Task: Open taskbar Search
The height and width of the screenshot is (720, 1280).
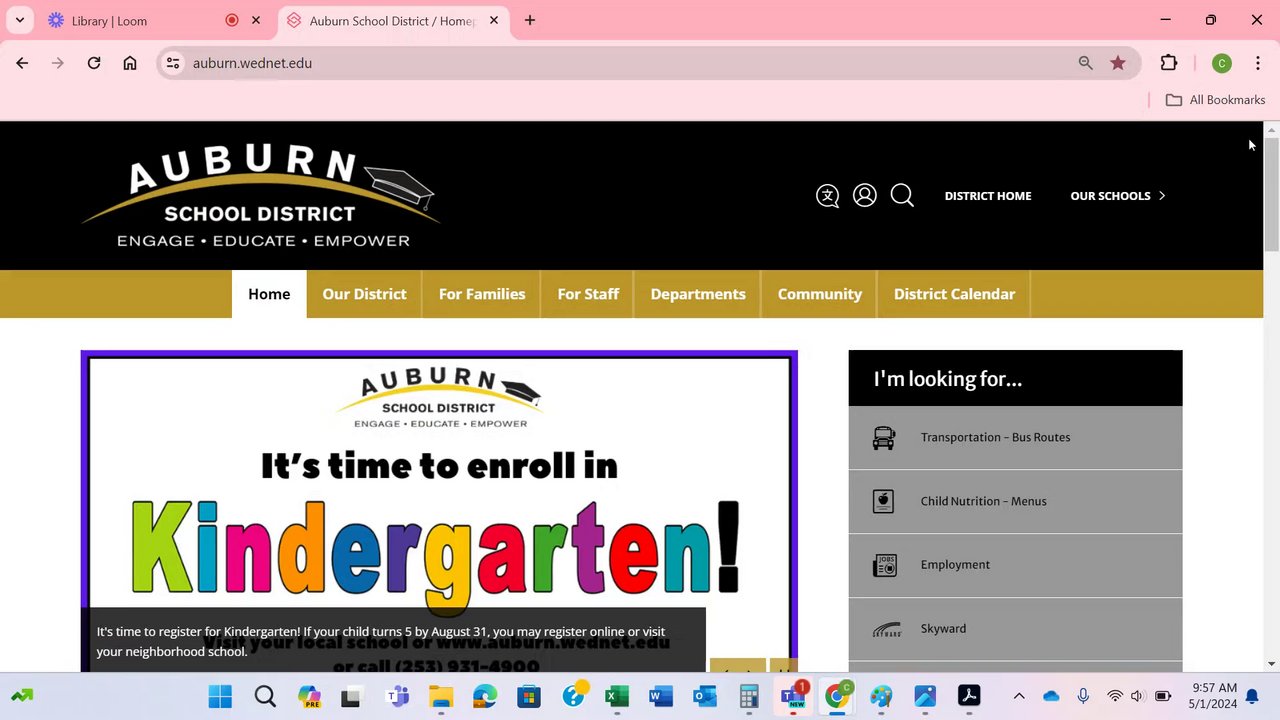Action: tap(265, 696)
